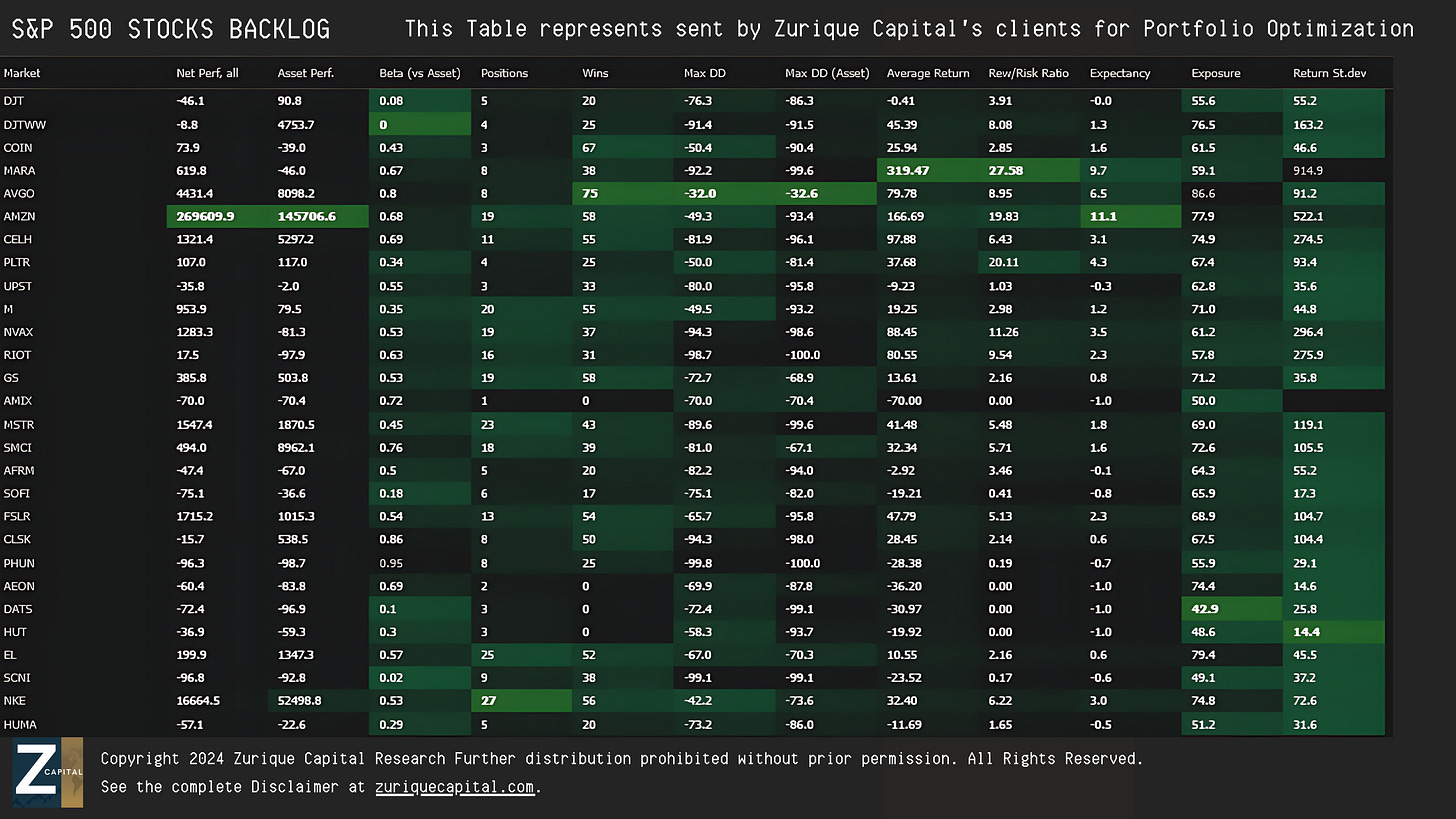
Task: Sort by the Market column header
Action: coord(22,73)
